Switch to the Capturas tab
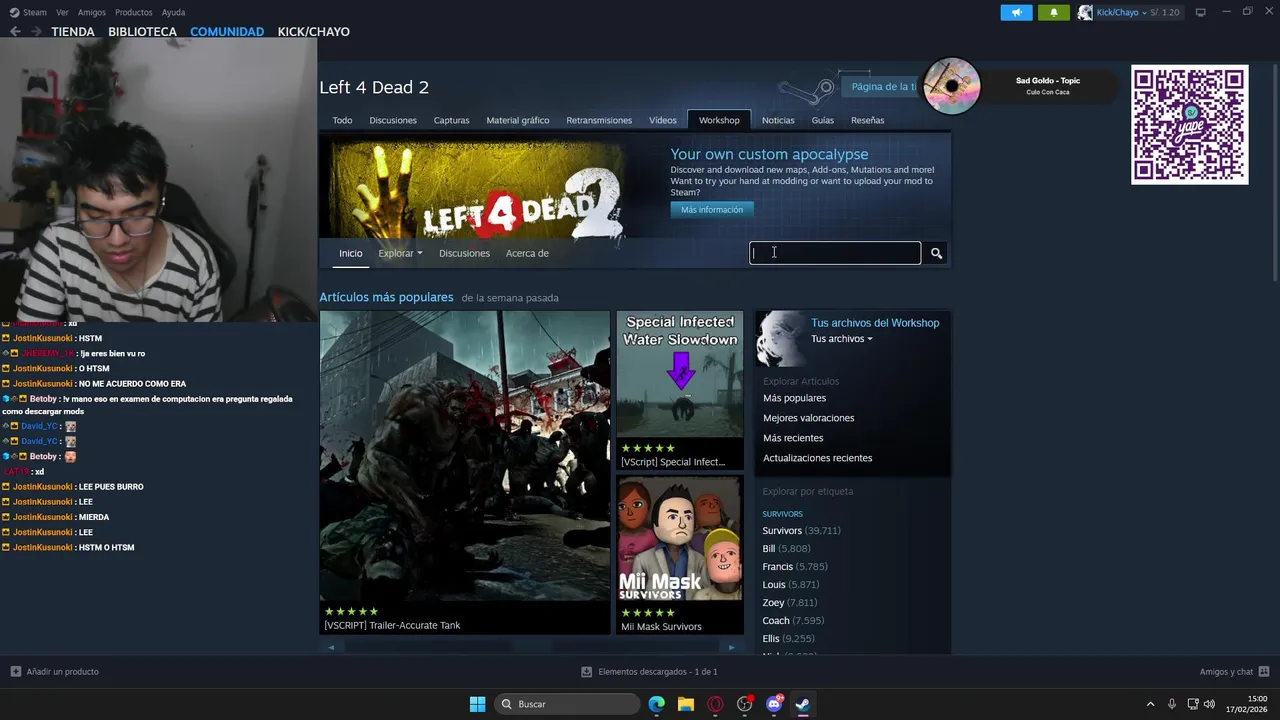1280x720 pixels. coord(451,120)
